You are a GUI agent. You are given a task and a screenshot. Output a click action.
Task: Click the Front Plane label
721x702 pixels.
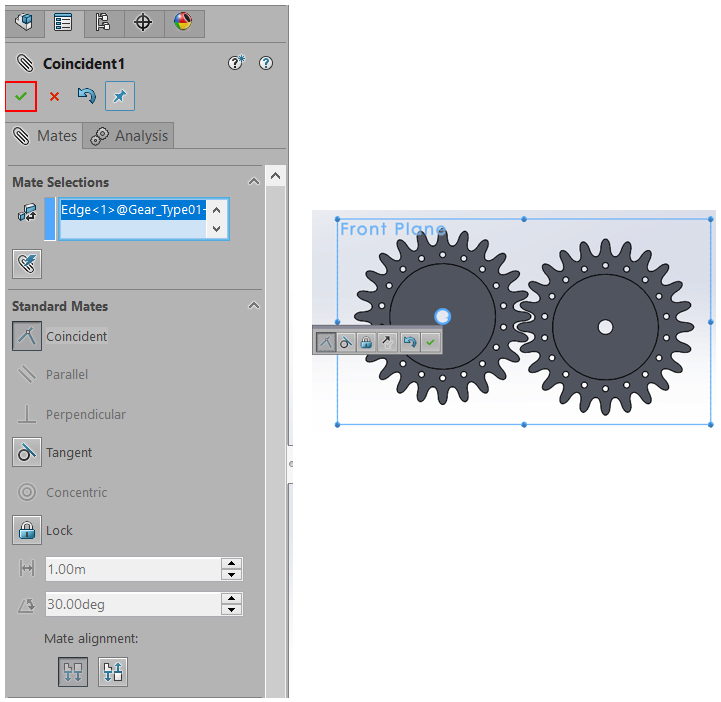[393, 229]
